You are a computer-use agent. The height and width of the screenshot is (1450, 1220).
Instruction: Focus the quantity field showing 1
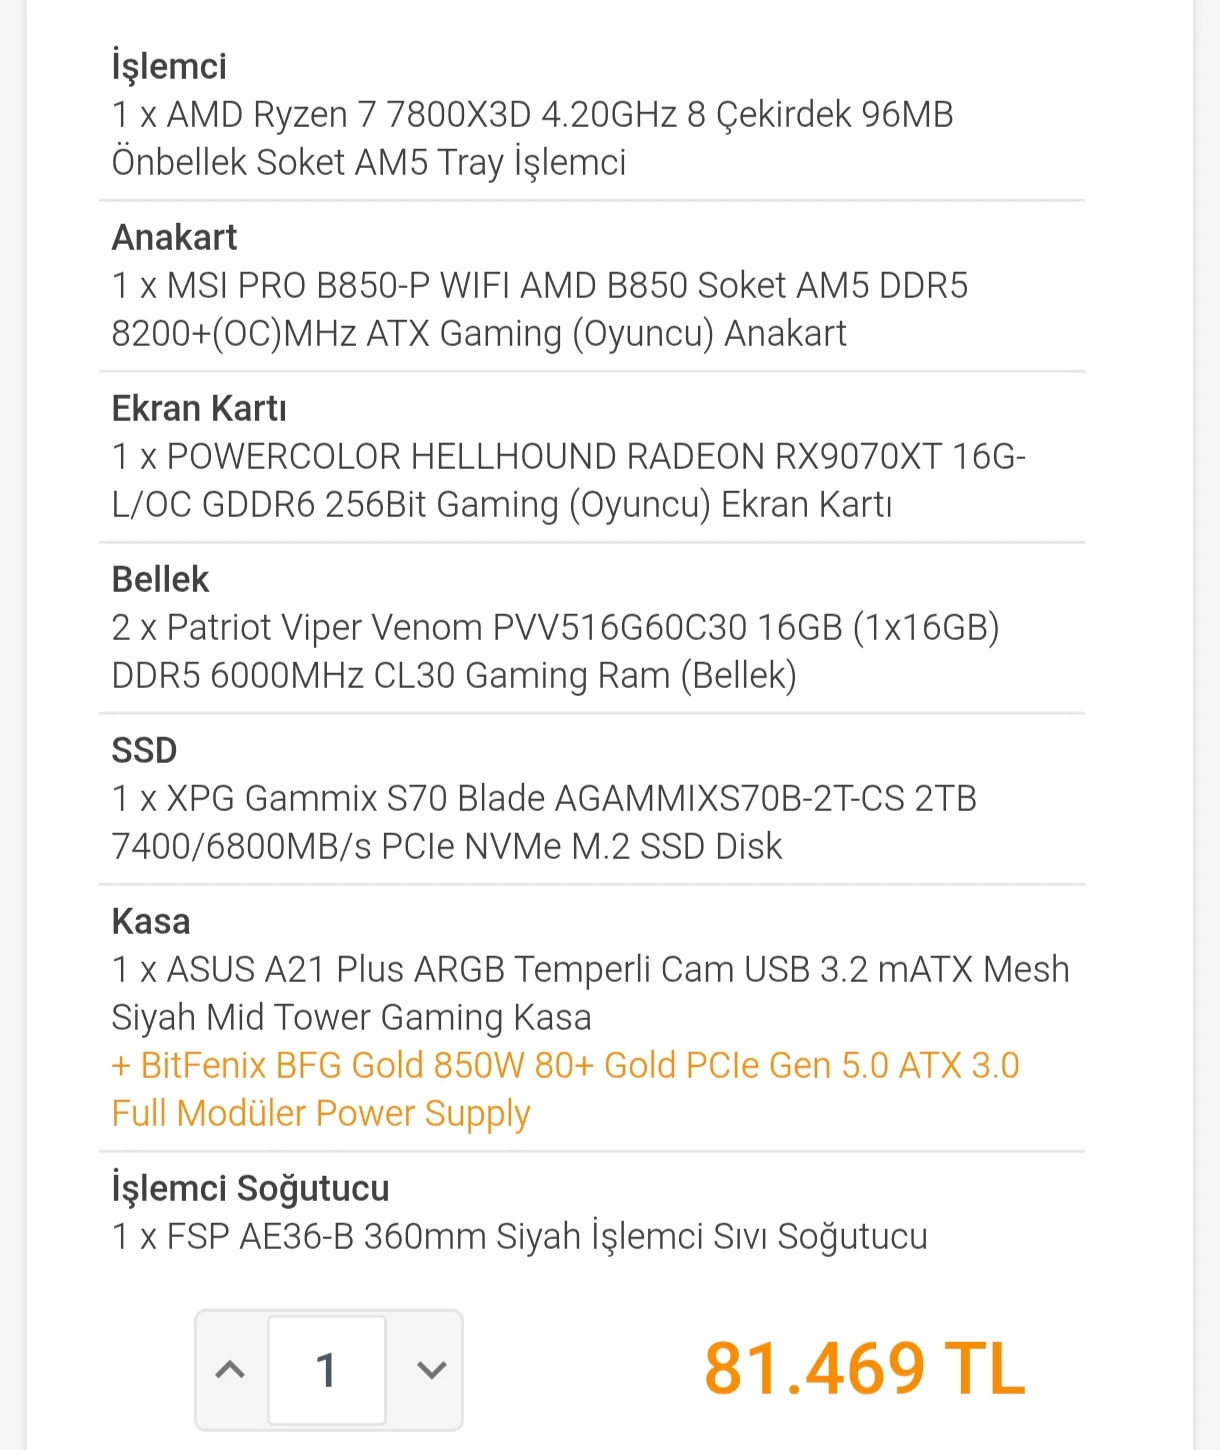pyautogui.click(x=327, y=1369)
